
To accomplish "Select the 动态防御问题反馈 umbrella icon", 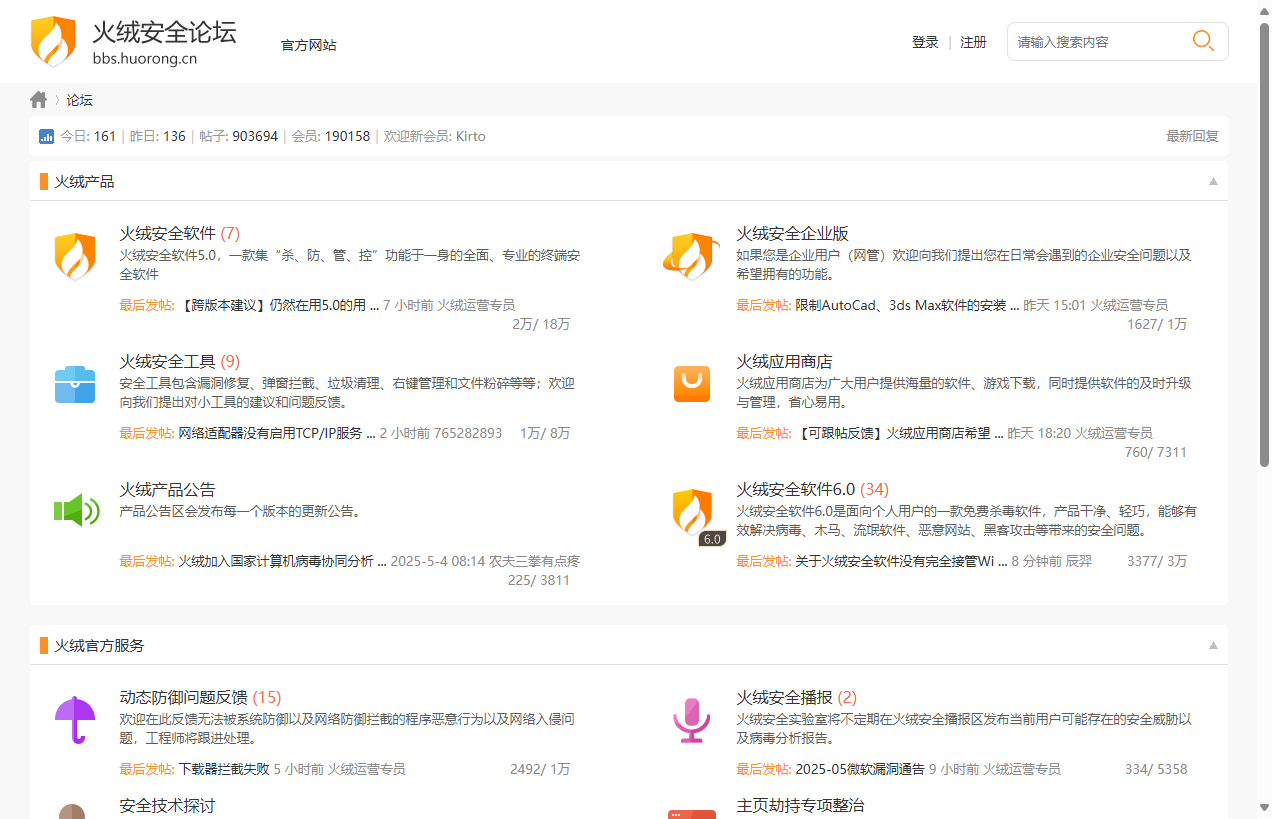I will [75, 719].
